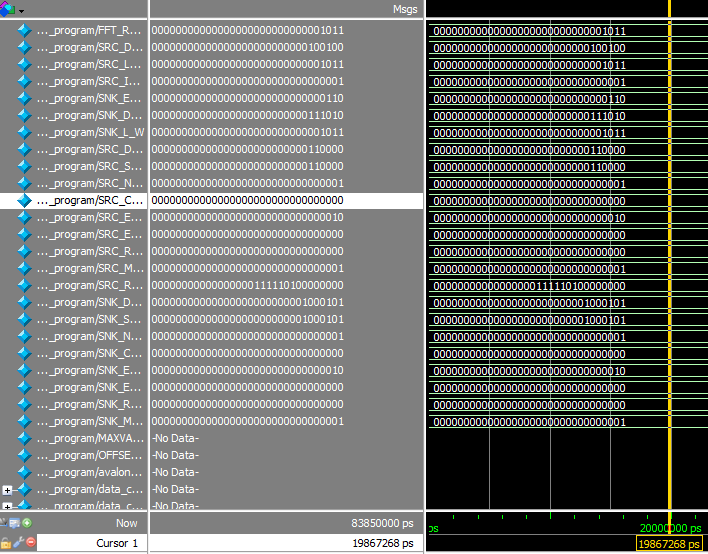
Task: Click the diamond icon of the SNK_C... signal
Action: (24, 353)
